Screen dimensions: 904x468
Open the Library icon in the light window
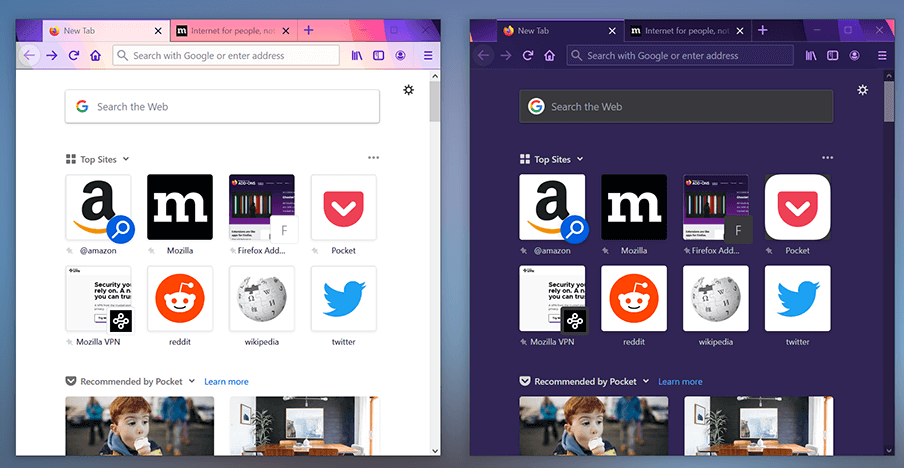pyautogui.click(x=357, y=55)
